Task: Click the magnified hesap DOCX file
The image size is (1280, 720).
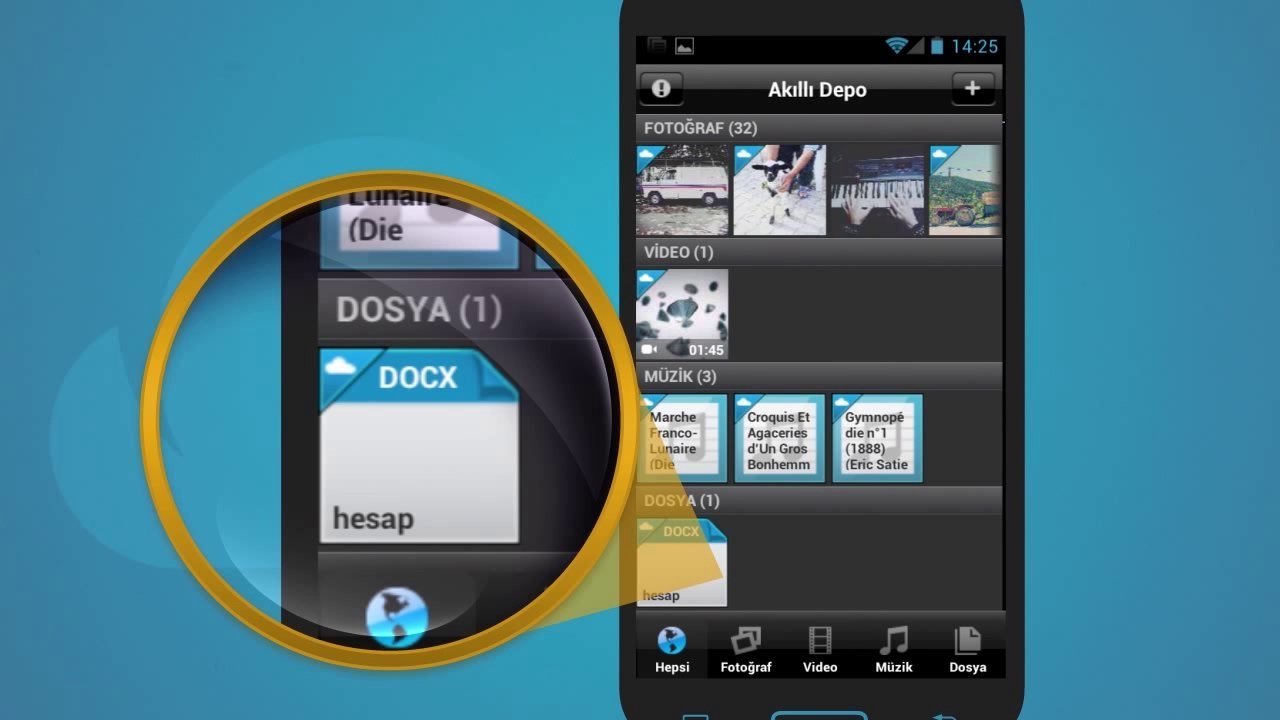Action: point(418,446)
